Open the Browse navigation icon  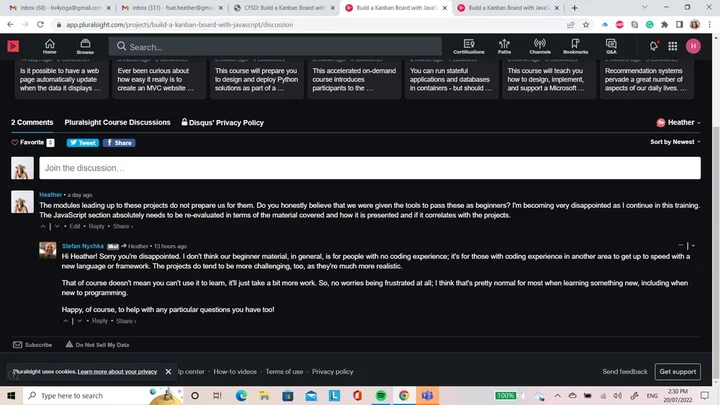[83, 46]
